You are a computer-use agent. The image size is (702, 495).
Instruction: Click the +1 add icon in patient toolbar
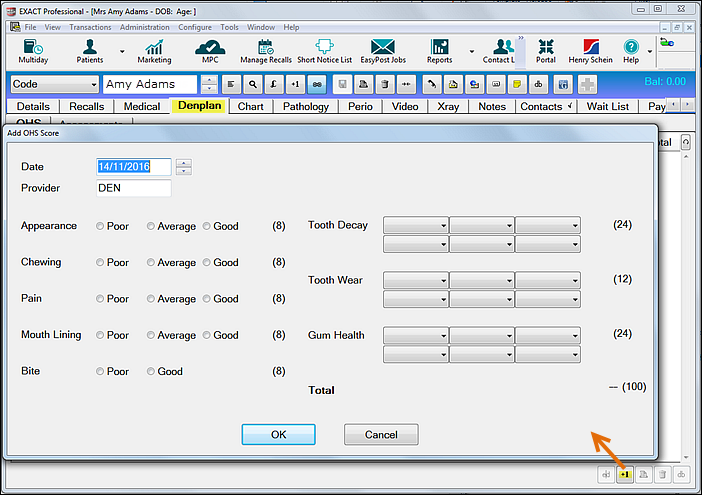pyautogui.click(x=295, y=84)
